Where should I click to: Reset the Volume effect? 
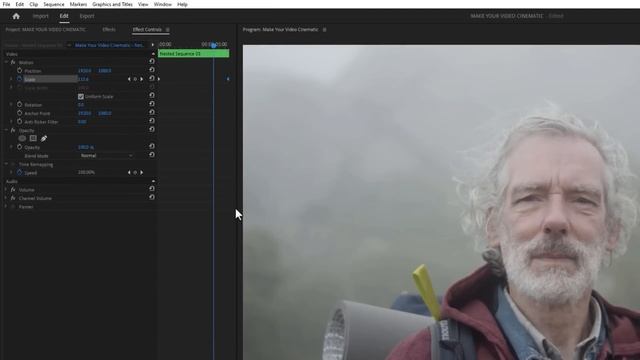[152, 189]
